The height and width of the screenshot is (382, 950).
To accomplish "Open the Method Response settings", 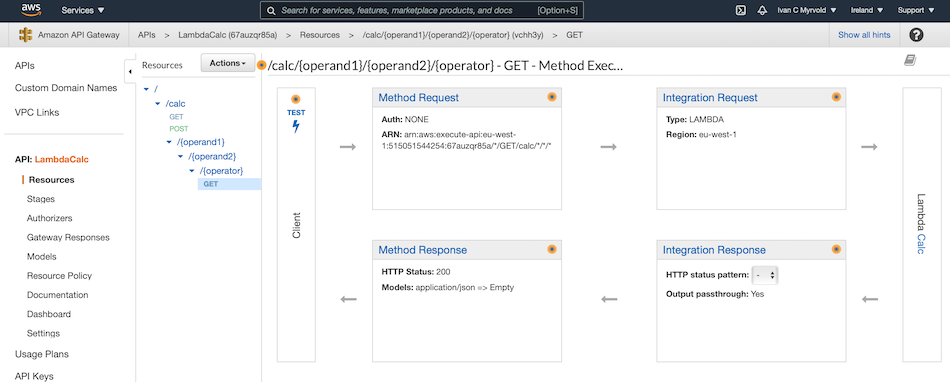I will [x=423, y=250].
